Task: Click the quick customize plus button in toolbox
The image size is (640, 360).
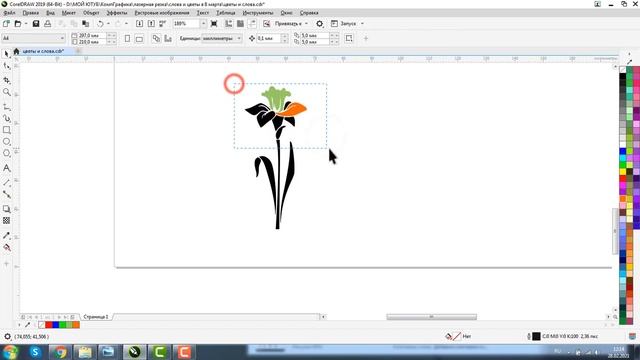Action: [x=7, y=264]
